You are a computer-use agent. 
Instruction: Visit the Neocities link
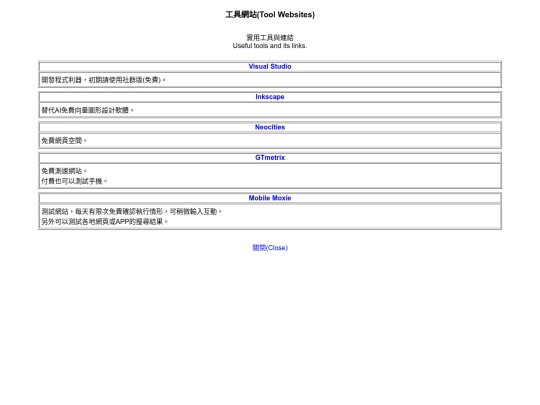coord(270,127)
